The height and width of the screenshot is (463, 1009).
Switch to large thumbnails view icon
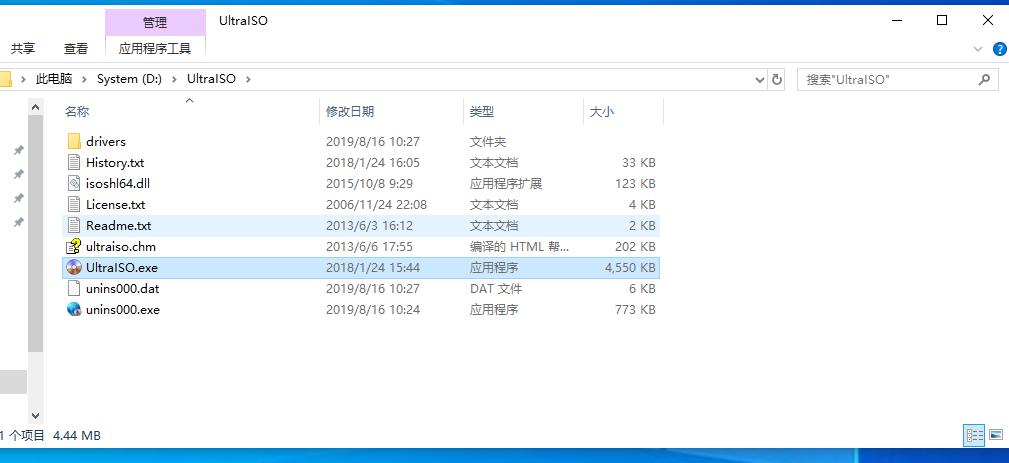[995, 435]
